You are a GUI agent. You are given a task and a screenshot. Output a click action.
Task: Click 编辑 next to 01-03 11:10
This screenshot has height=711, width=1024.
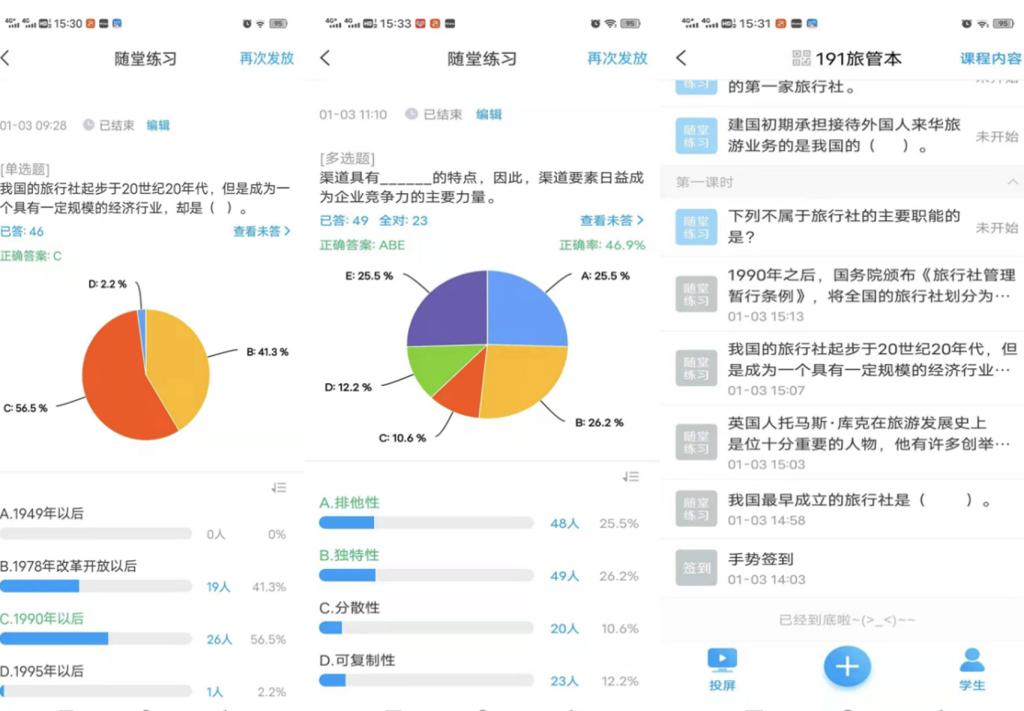tap(489, 115)
